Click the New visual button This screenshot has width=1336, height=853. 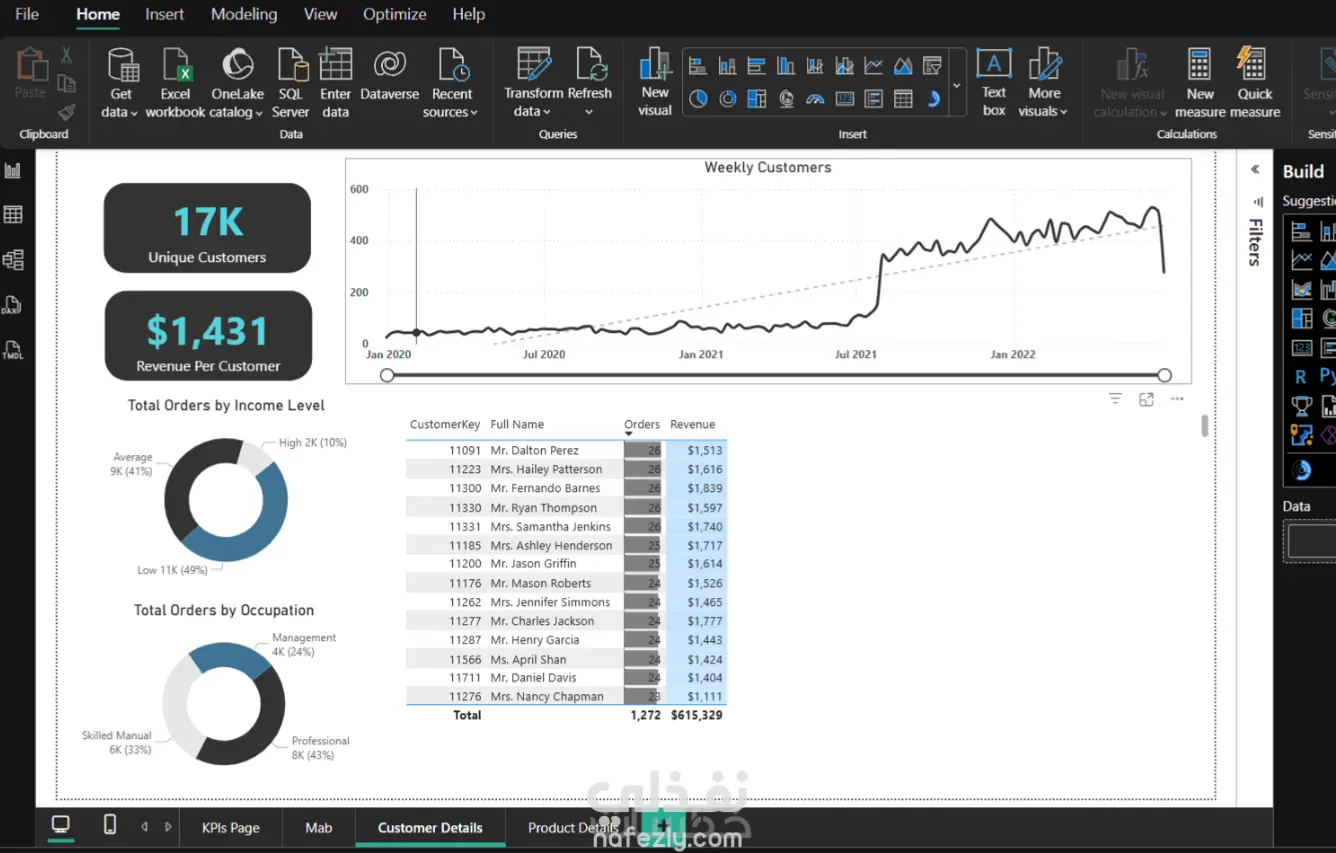click(655, 84)
